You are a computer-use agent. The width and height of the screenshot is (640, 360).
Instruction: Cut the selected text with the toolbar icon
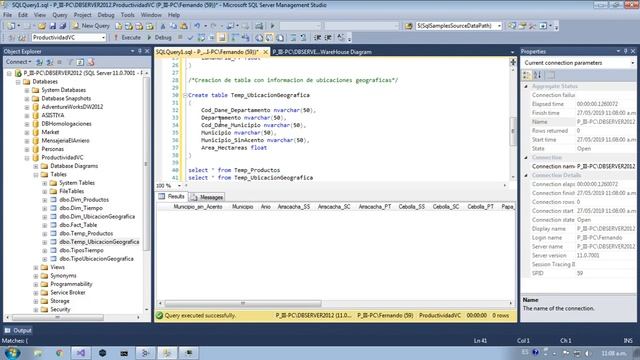tap(163, 26)
